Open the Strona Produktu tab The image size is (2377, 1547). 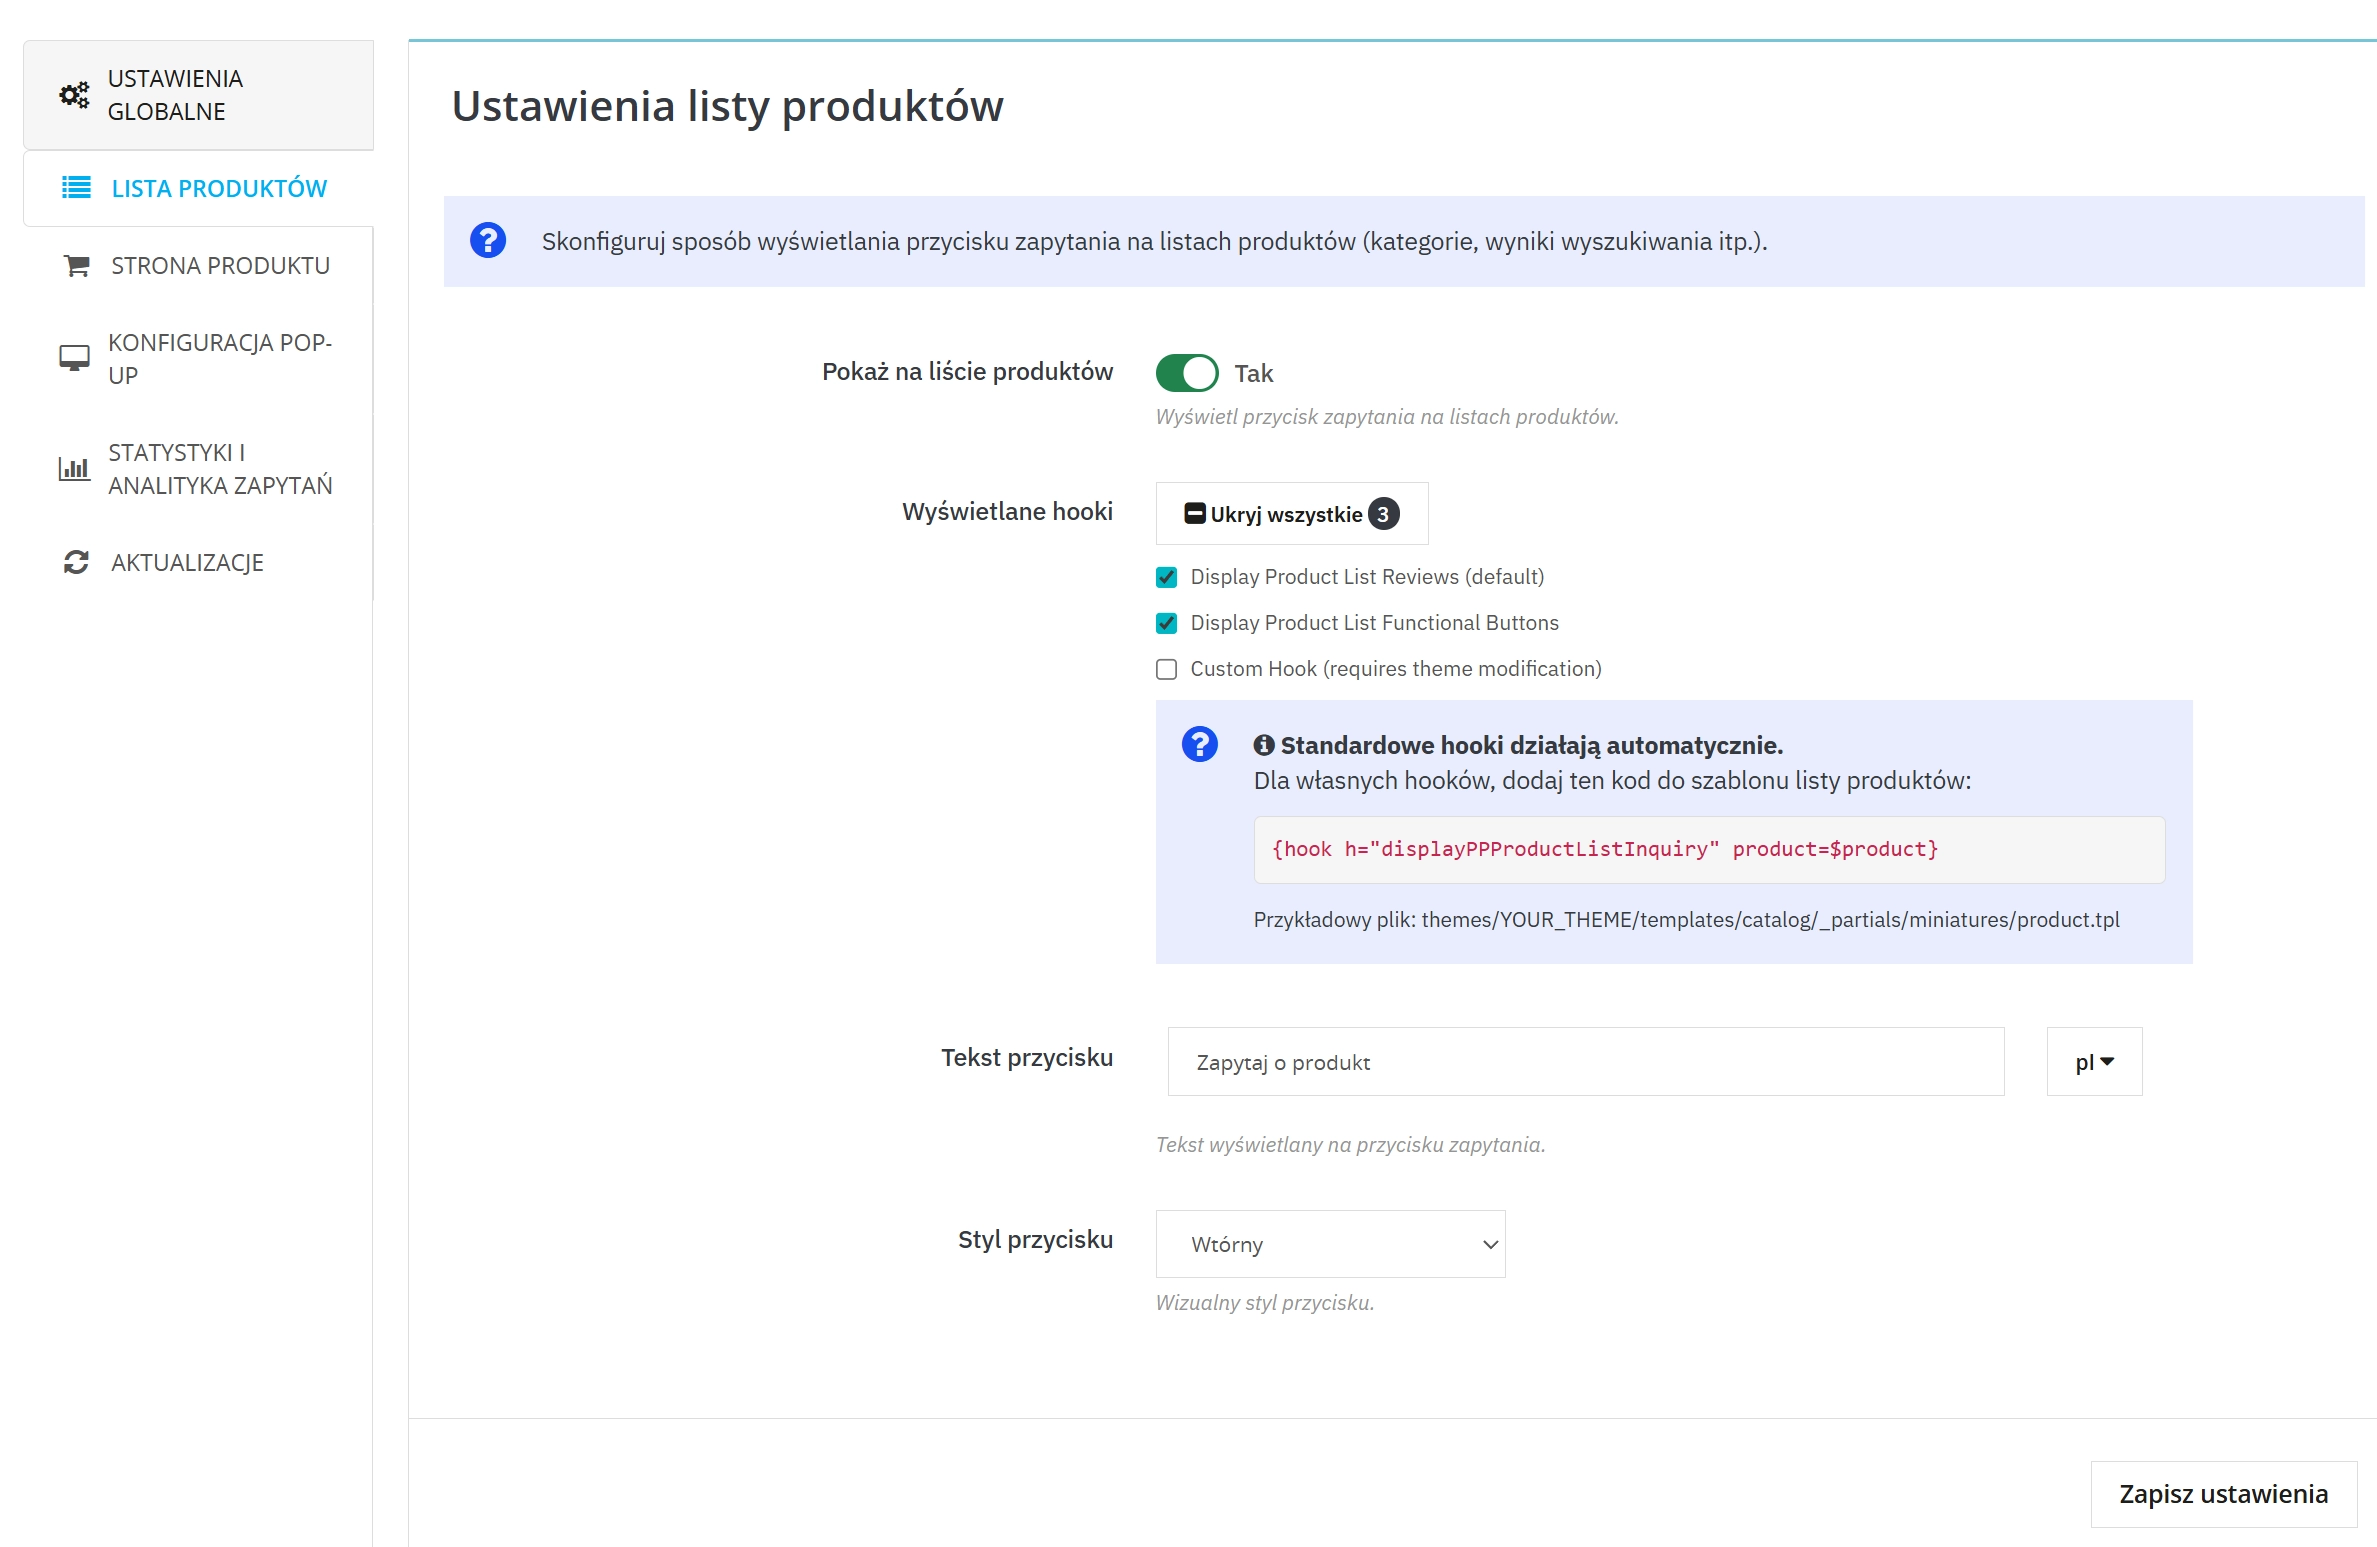click(220, 266)
